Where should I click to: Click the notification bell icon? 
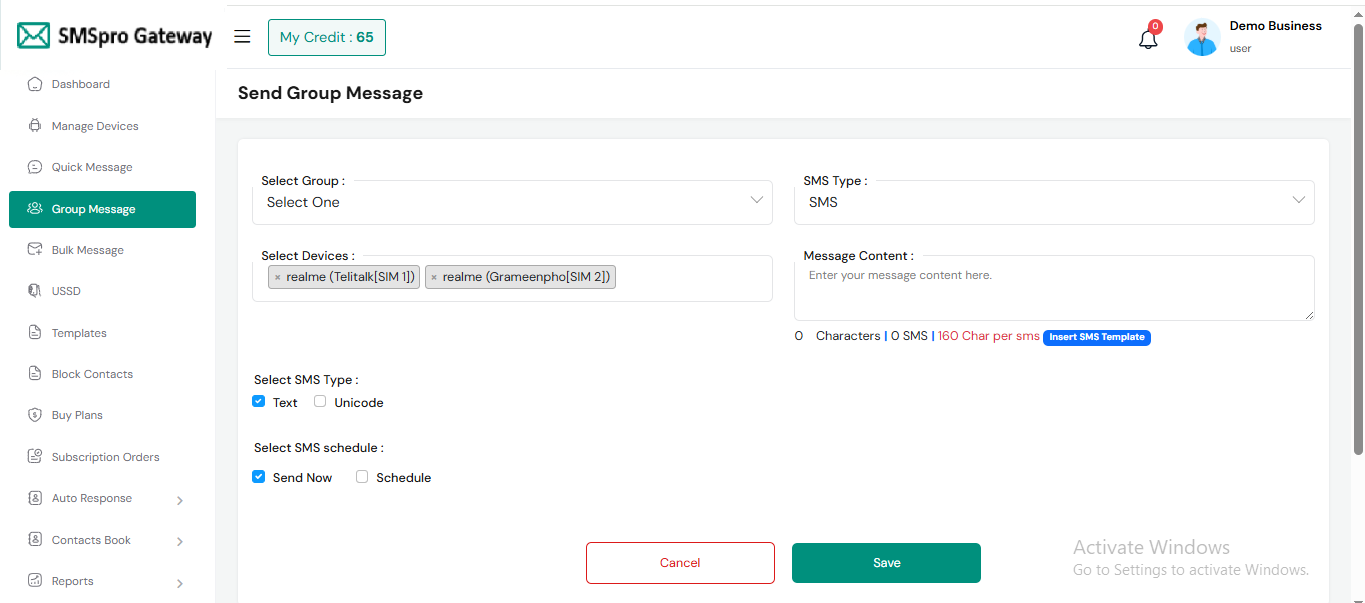point(1148,39)
